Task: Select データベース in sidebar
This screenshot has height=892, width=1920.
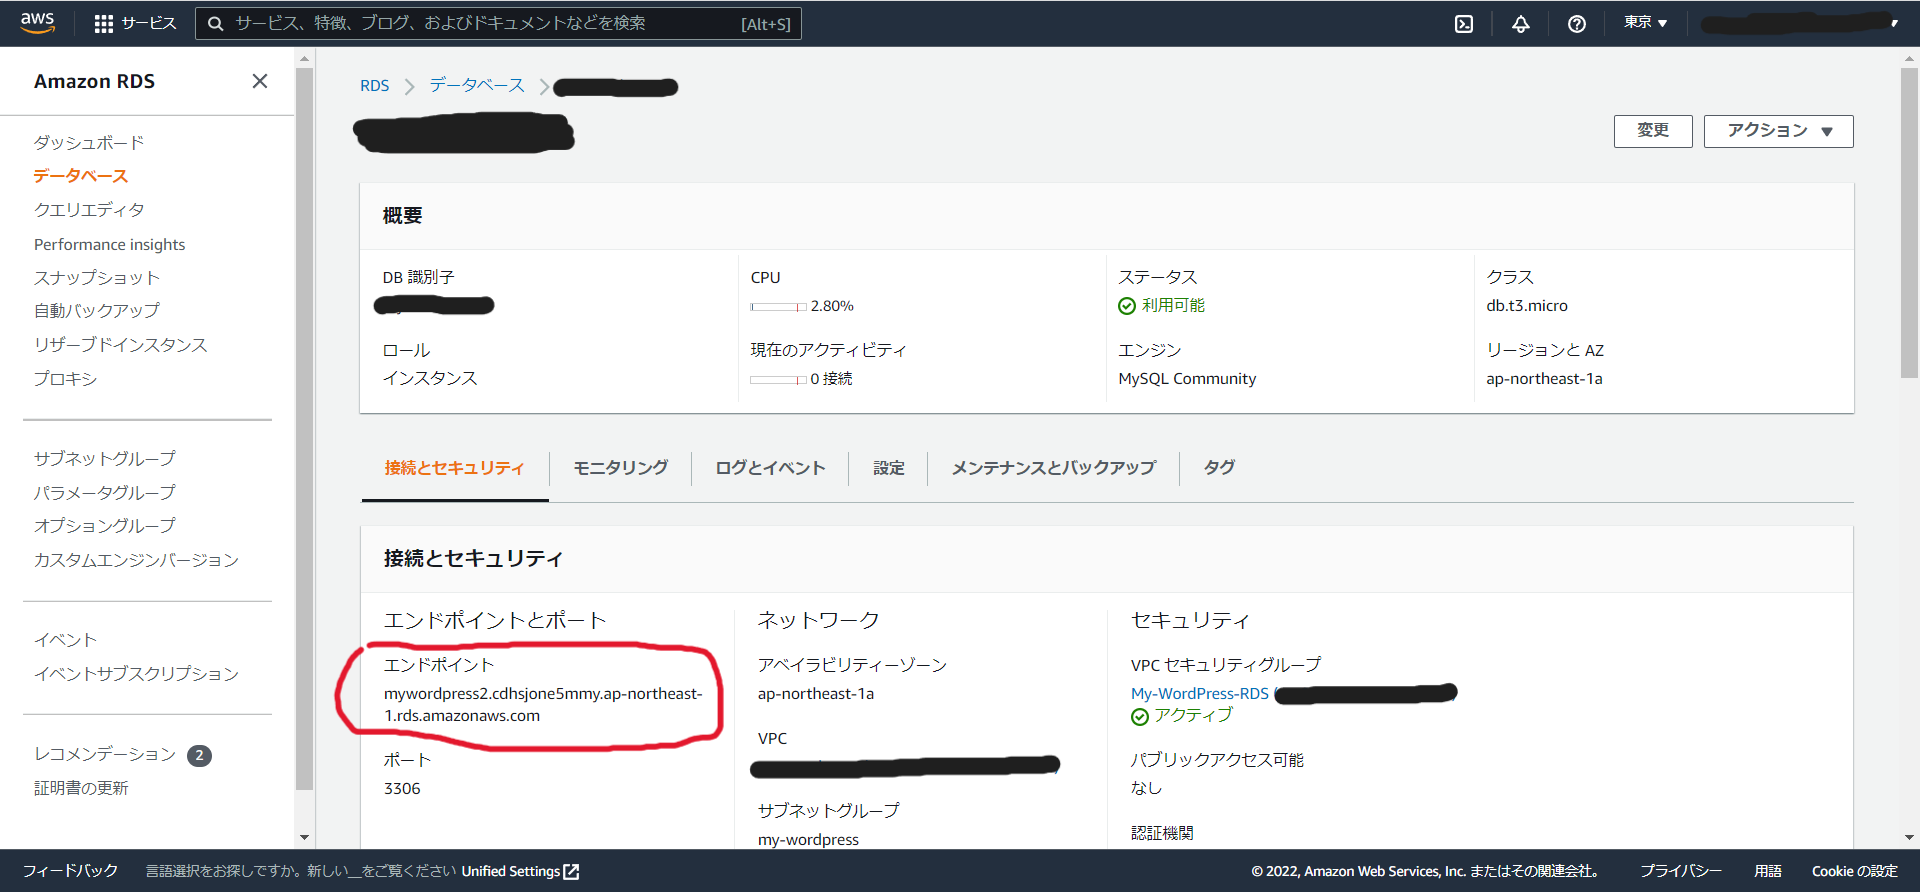Action: pos(81,176)
